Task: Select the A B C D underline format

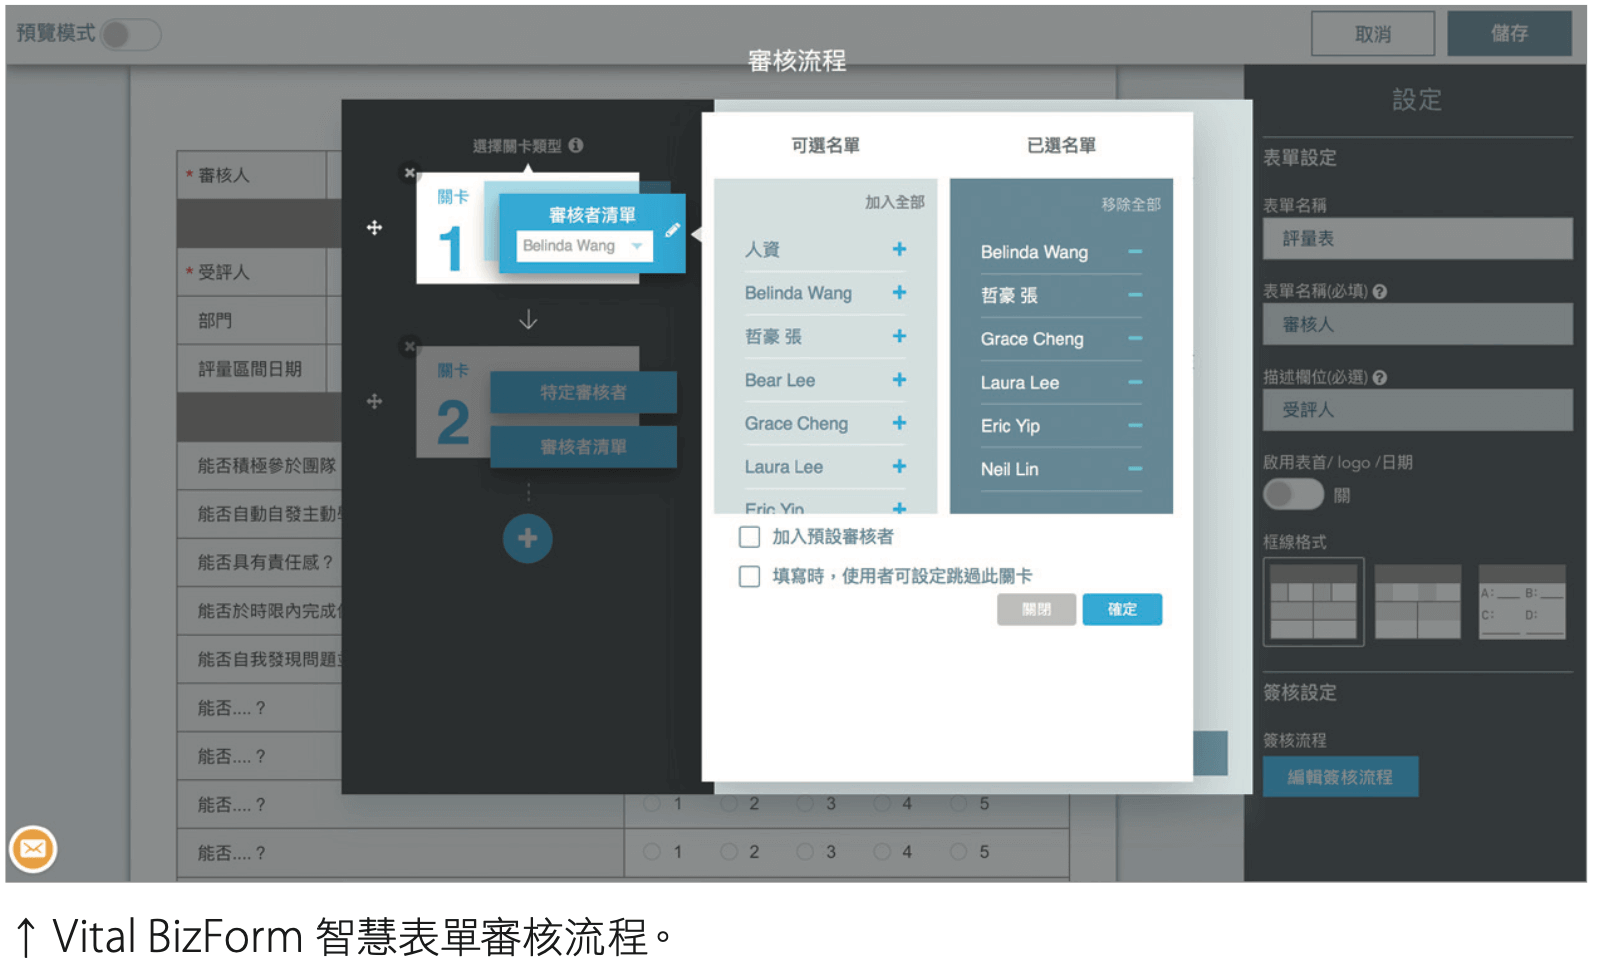Action: (1522, 602)
